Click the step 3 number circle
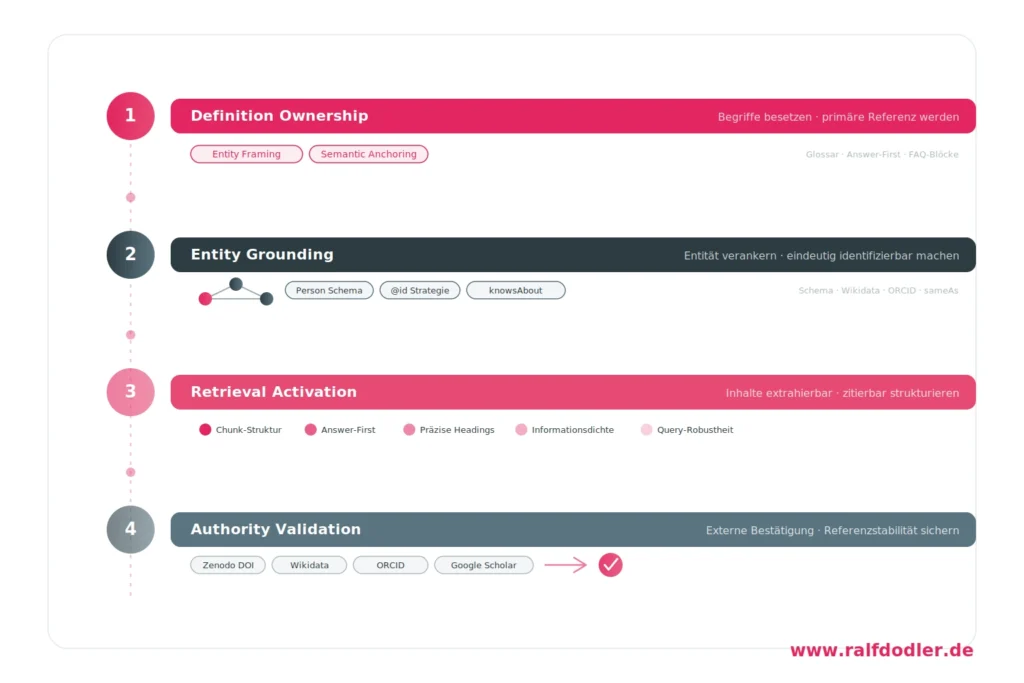Screen dimensions: 1024x683 131,392
